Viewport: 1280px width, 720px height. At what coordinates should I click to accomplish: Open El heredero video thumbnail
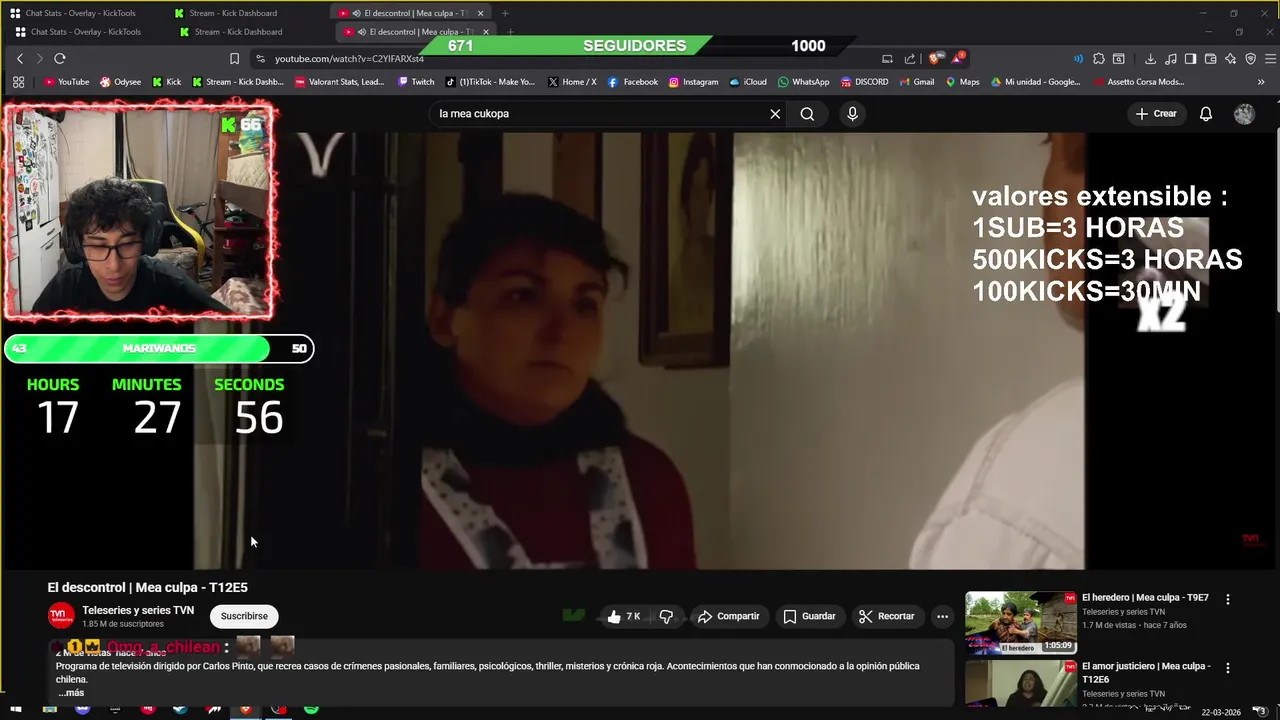coord(1020,623)
